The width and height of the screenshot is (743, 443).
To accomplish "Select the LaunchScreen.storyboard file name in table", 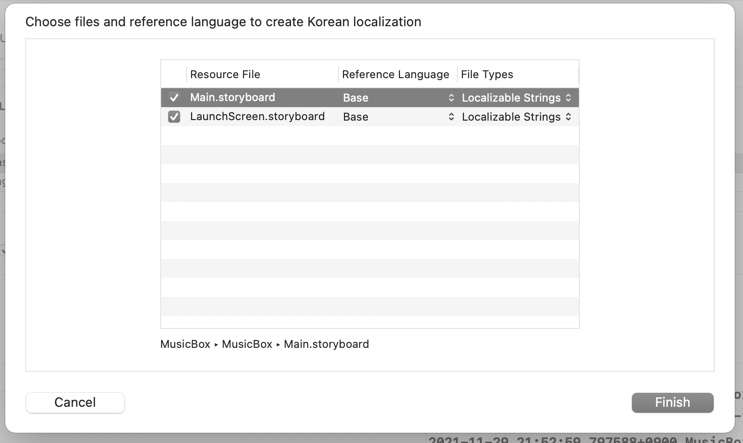I will [257, 117].
